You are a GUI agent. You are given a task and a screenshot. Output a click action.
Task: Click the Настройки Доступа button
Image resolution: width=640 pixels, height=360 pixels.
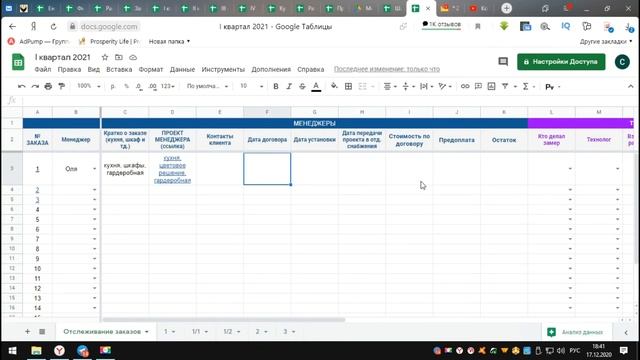561,62
